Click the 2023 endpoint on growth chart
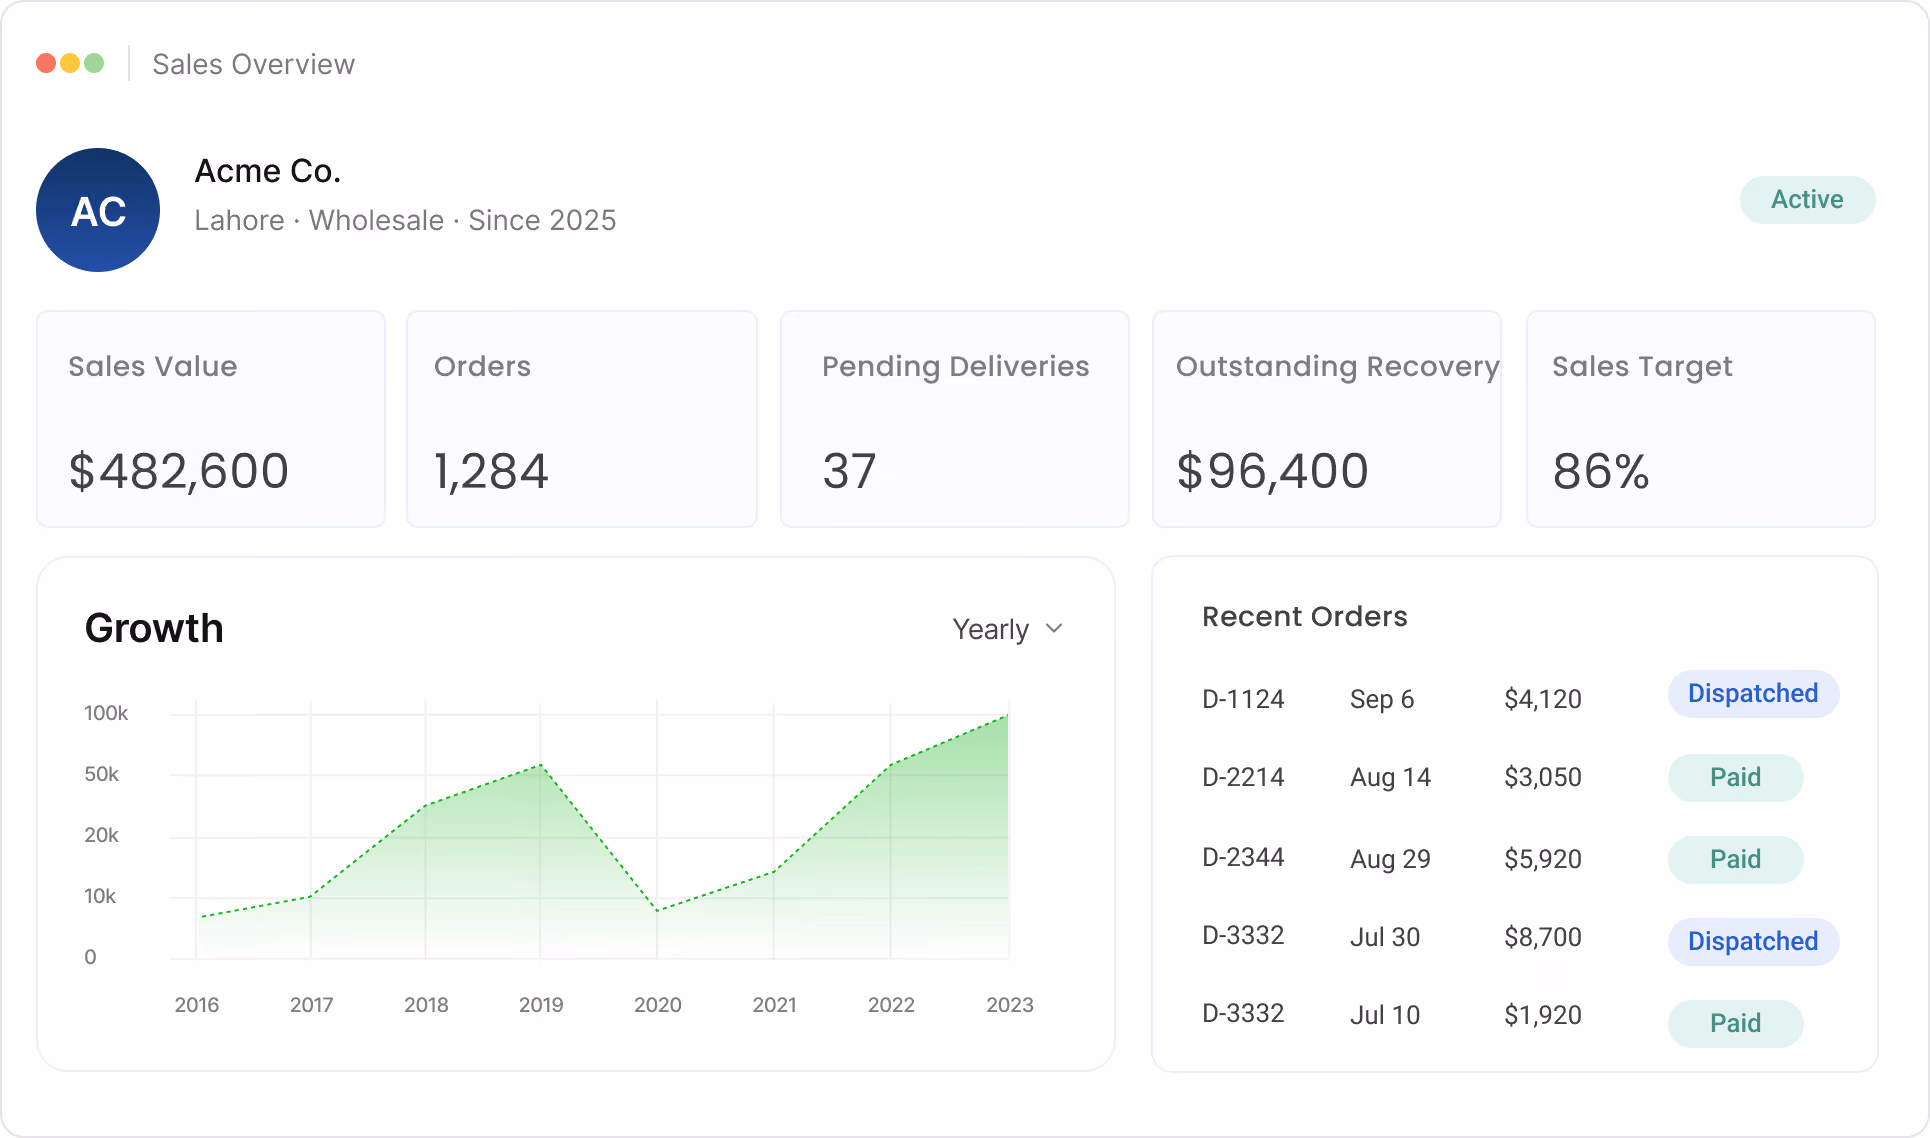Viewport: 1930px width, 1138px height. 1007,716
